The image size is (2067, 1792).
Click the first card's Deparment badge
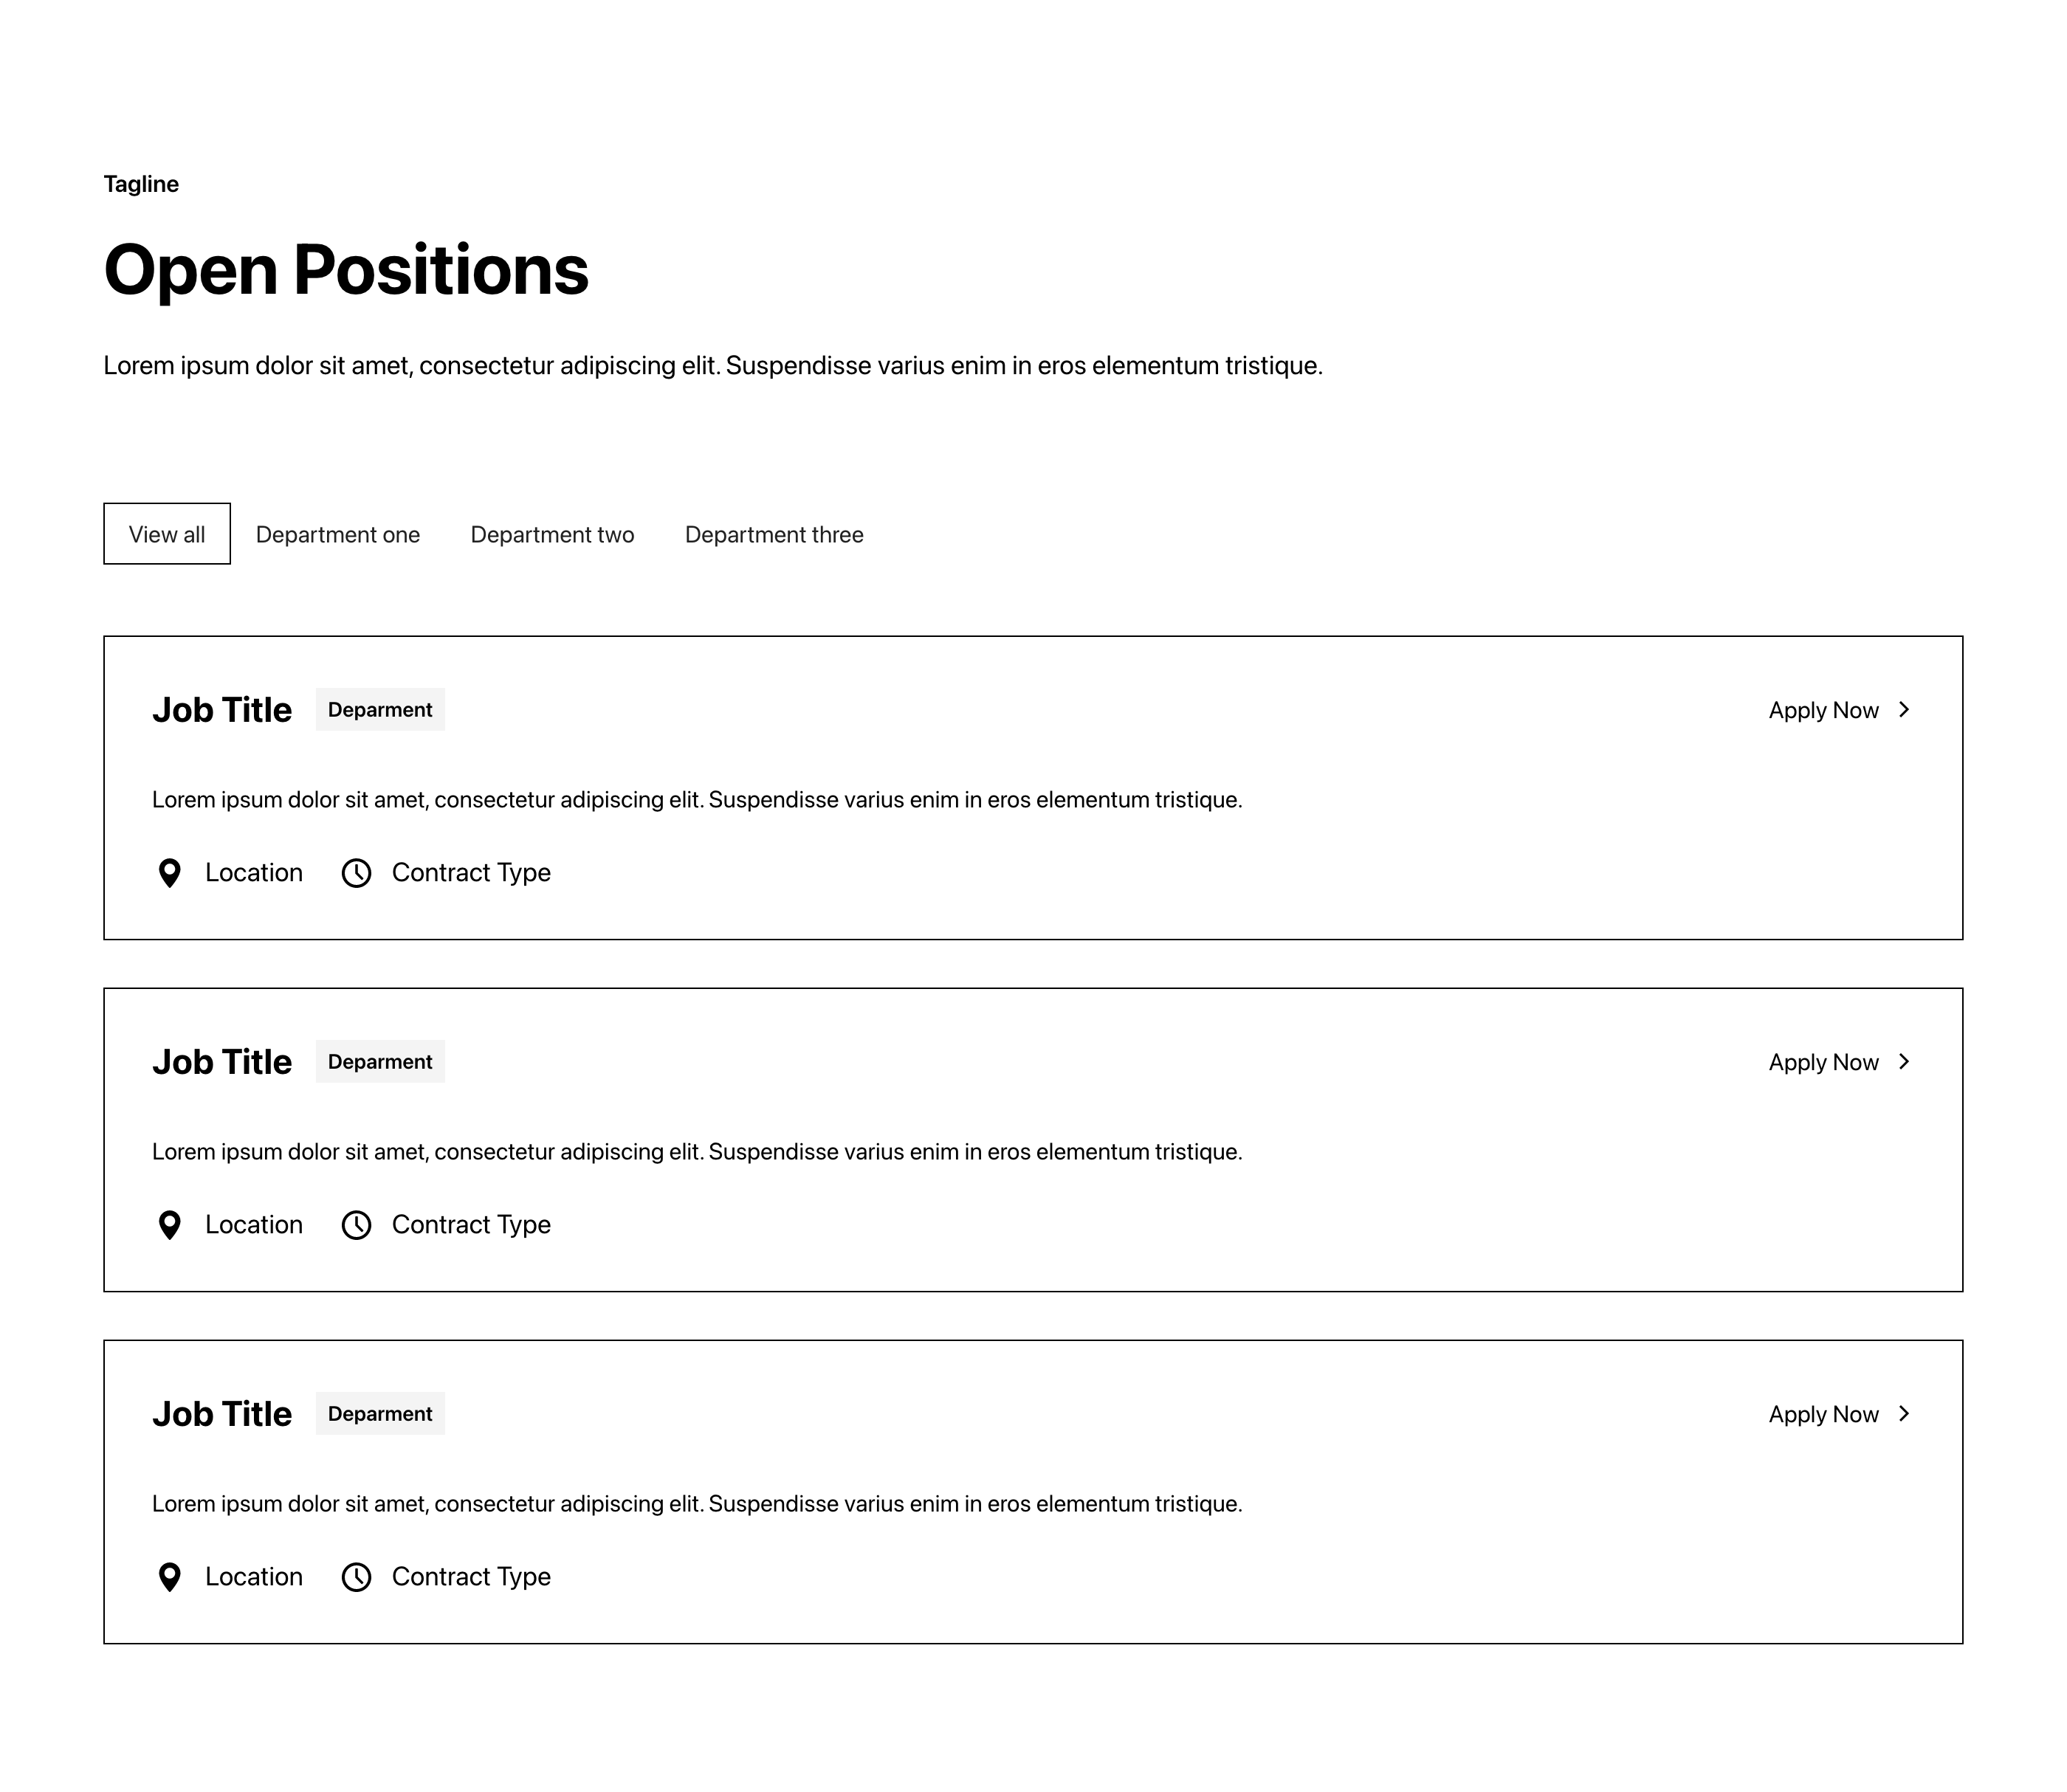click(x=380, y=709)
